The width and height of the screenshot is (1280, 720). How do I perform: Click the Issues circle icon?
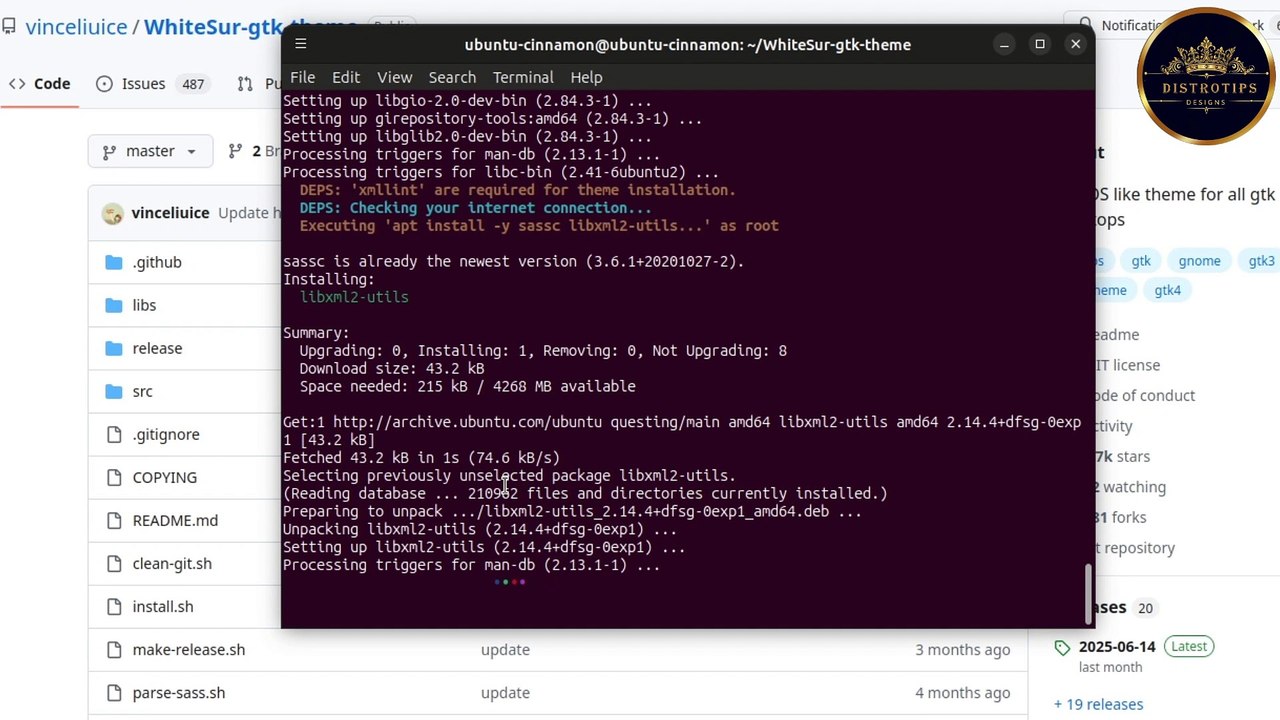click(104, 84)
